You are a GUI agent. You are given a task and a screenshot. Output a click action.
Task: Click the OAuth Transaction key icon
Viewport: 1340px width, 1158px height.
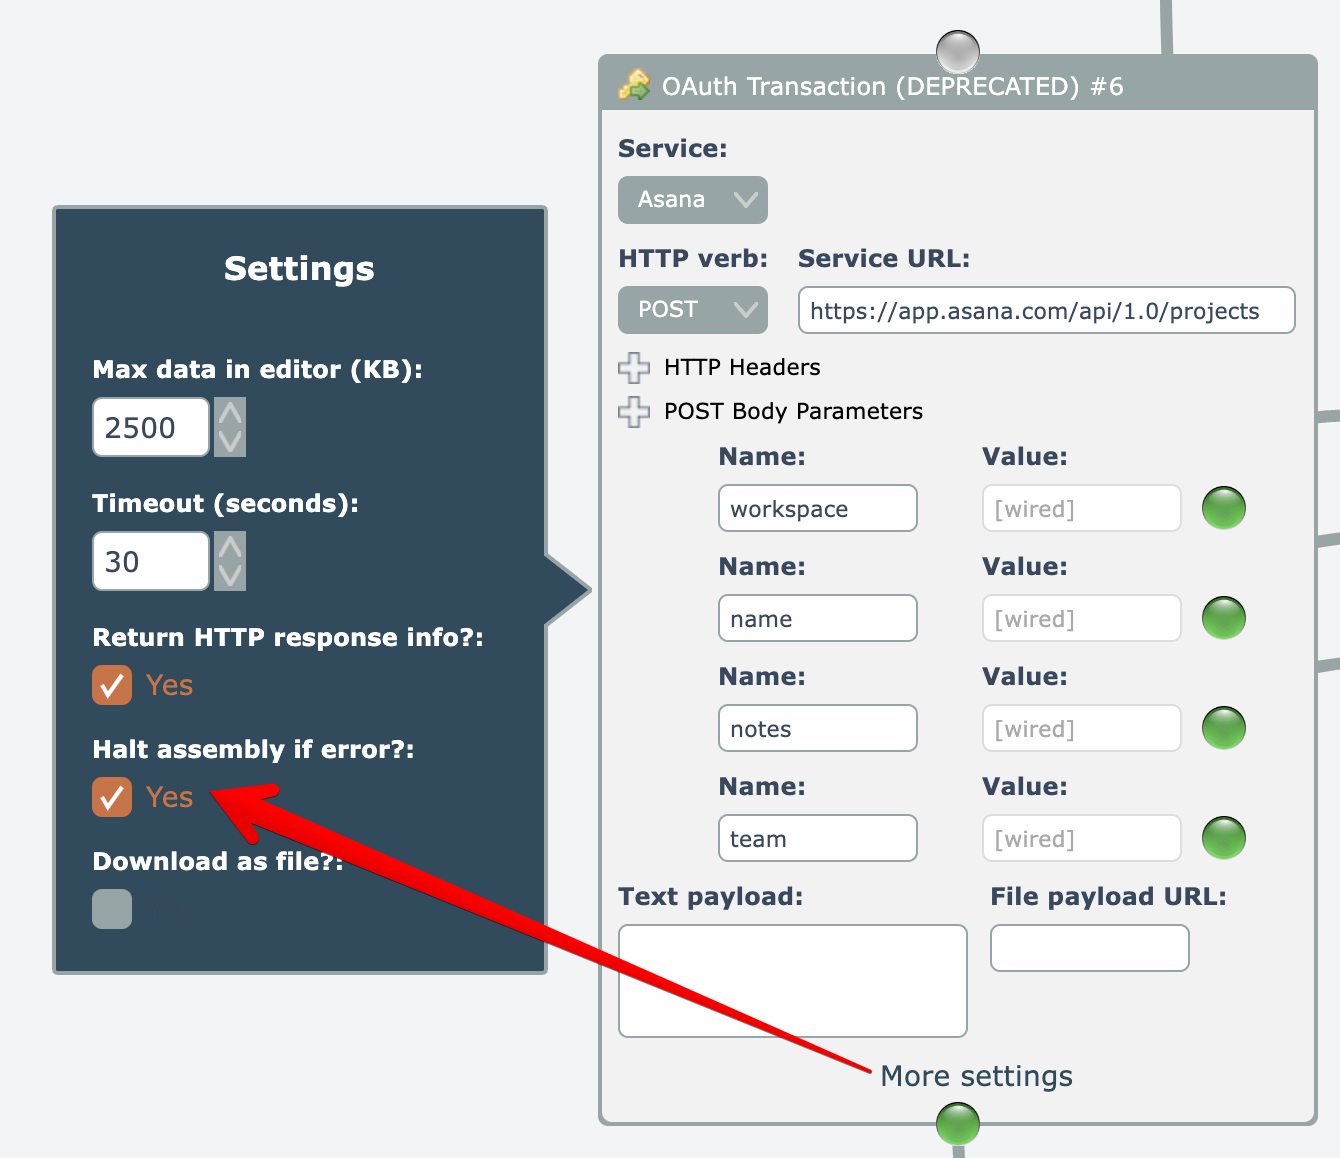coord(634,86)
